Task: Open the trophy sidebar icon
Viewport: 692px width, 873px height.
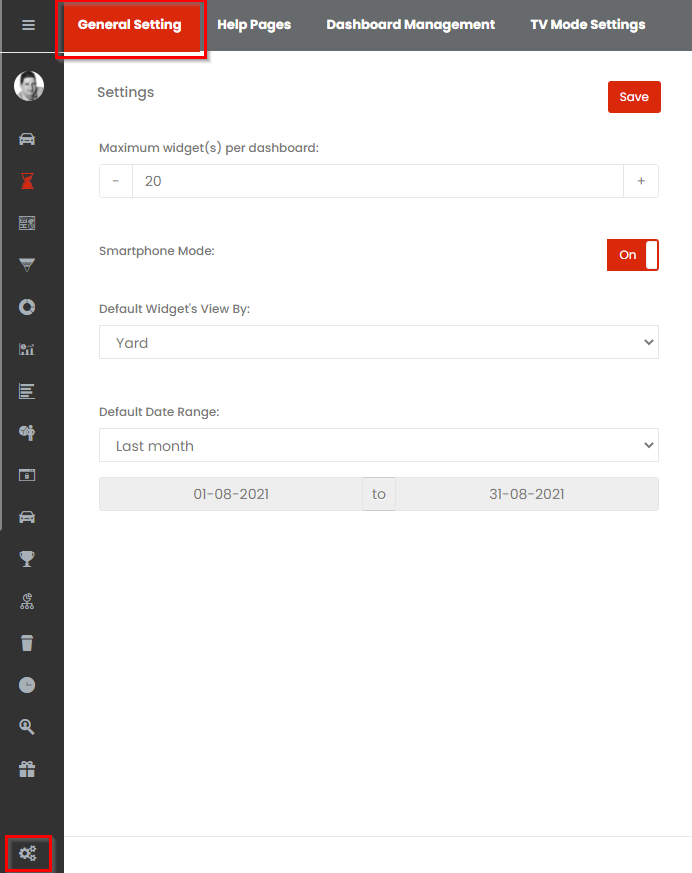Action: tap(27, 558)
